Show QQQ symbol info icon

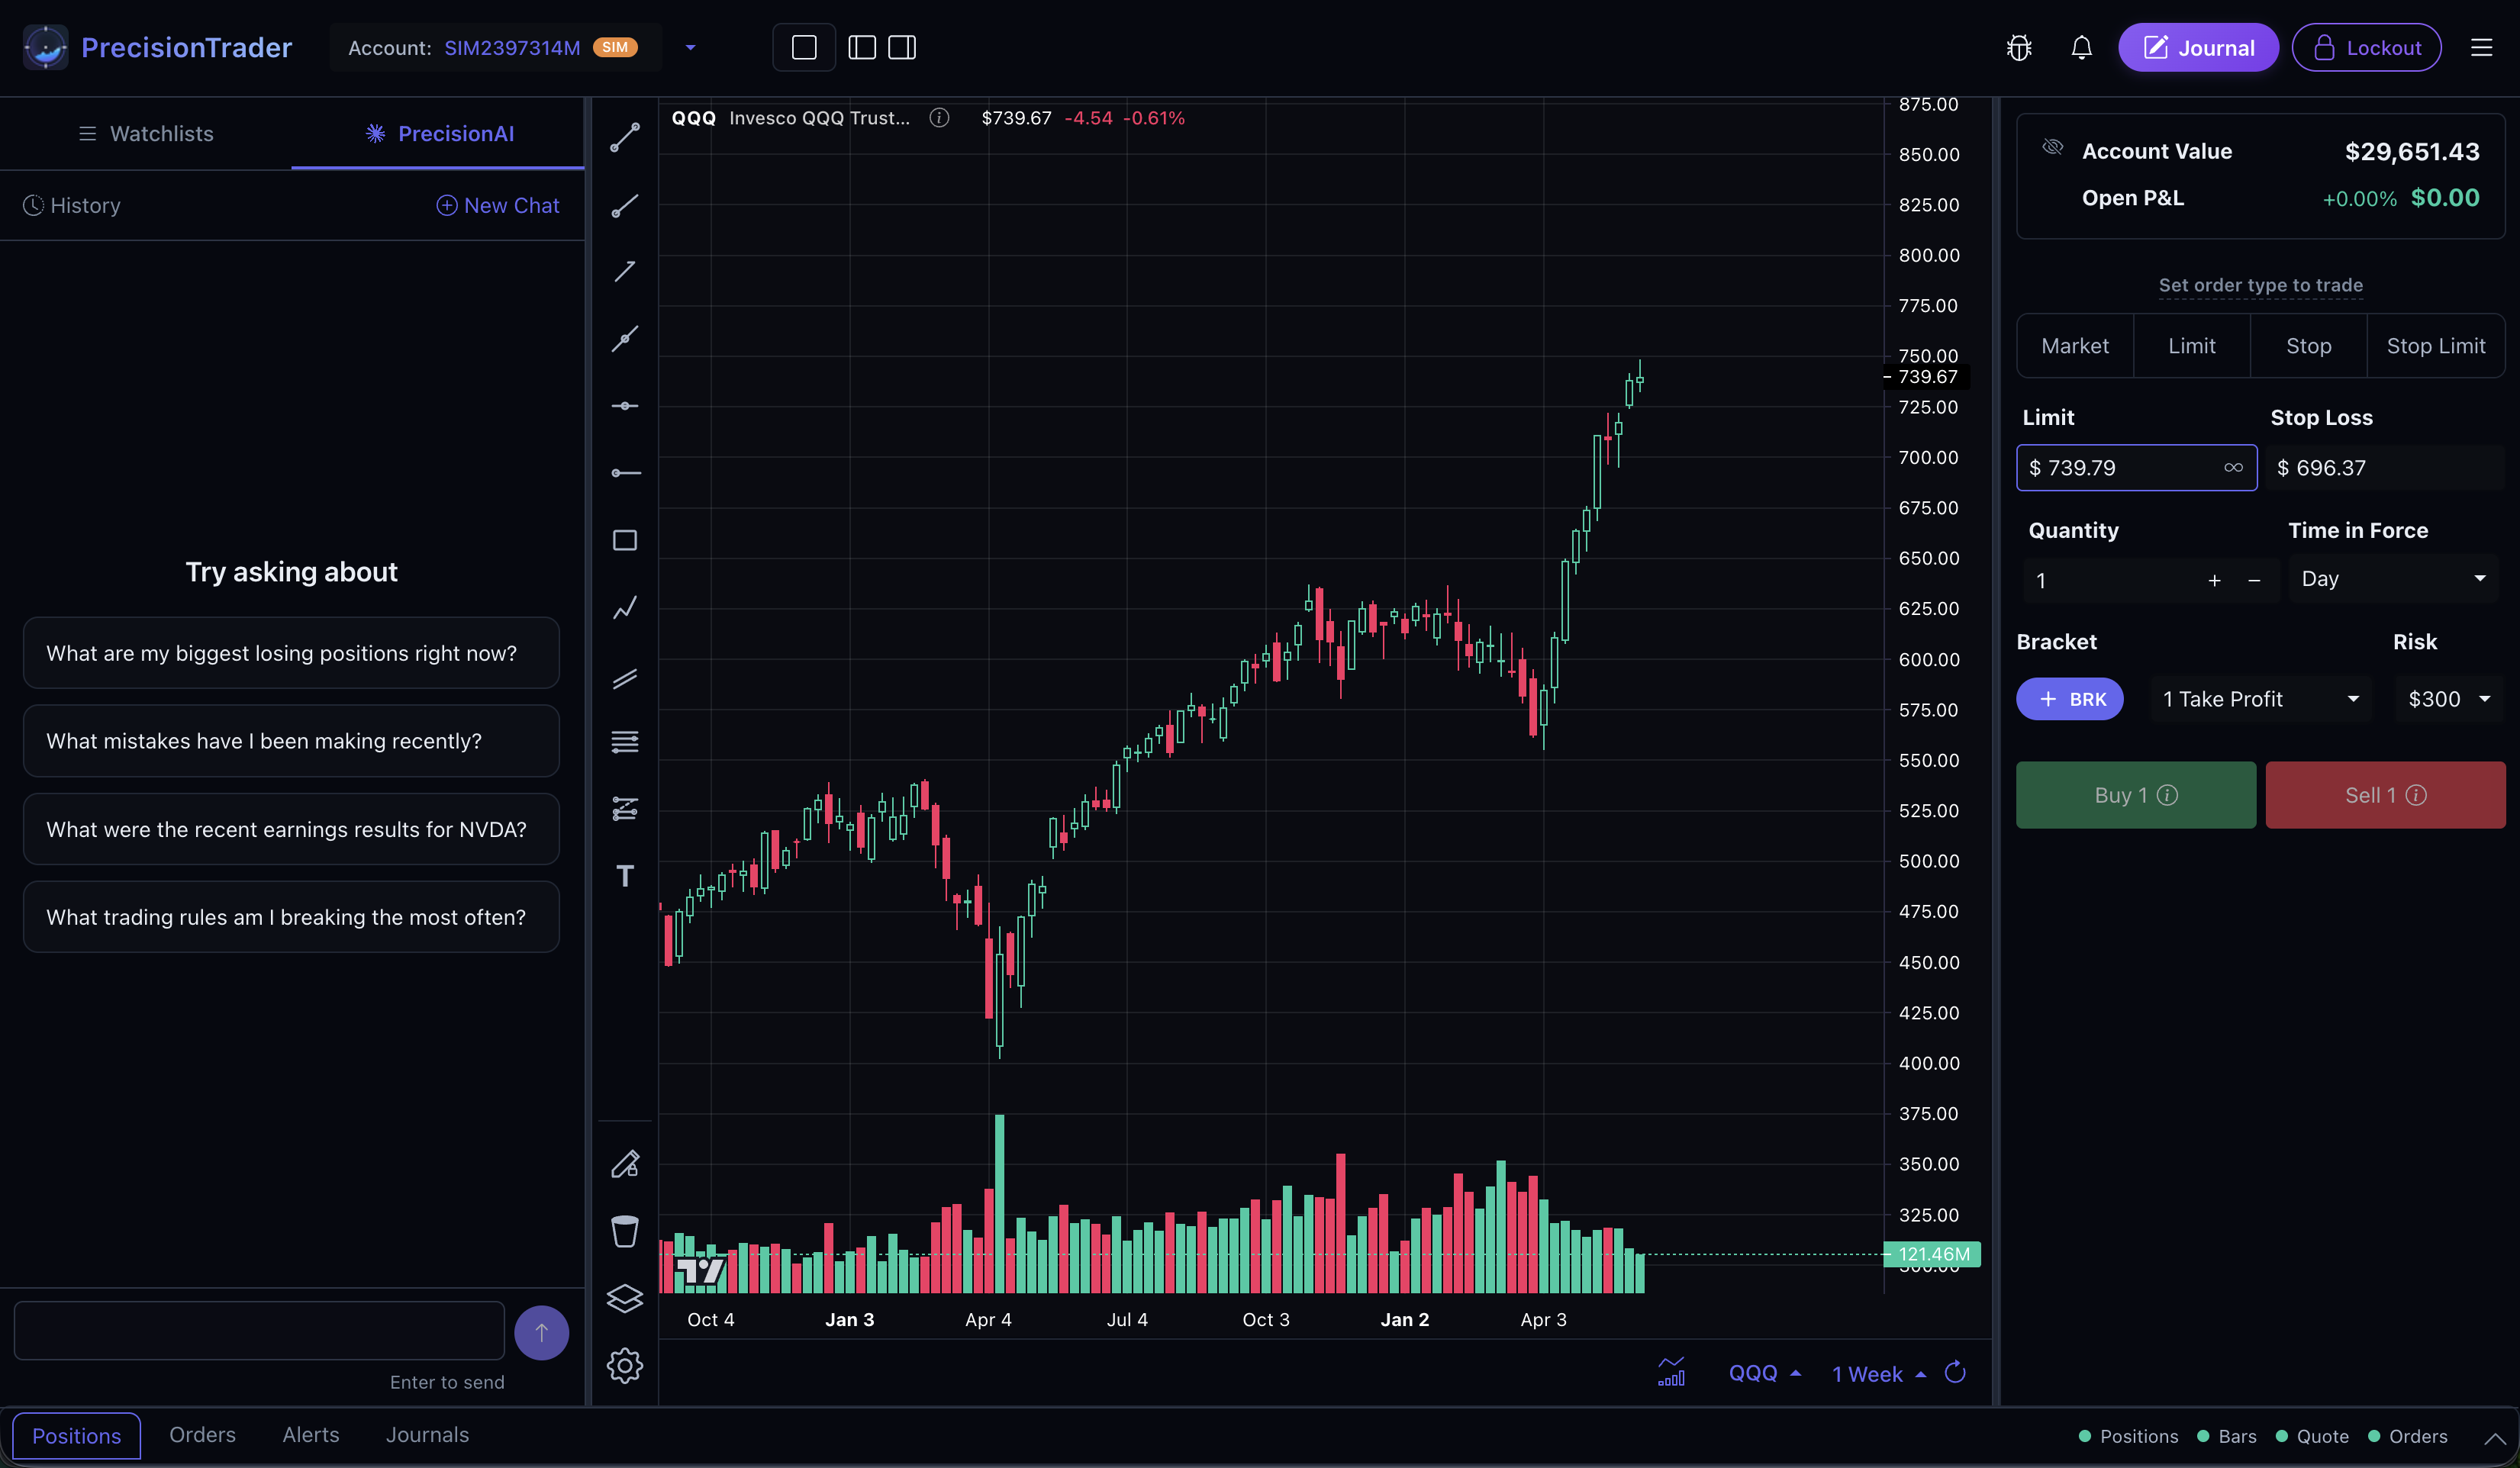point(939,118)
